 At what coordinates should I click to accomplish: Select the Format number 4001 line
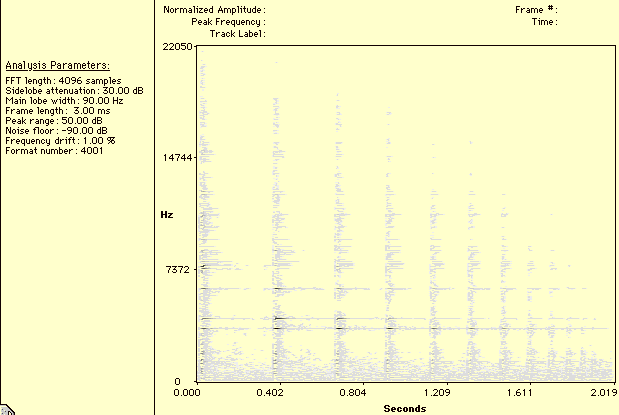(54, 150)
